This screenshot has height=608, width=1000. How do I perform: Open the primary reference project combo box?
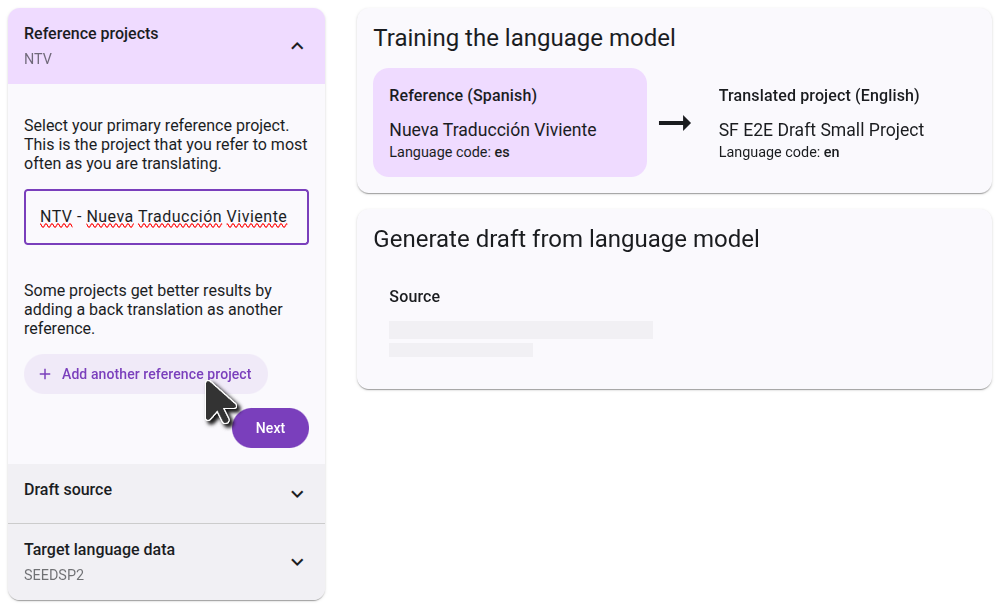pos(166,217)
